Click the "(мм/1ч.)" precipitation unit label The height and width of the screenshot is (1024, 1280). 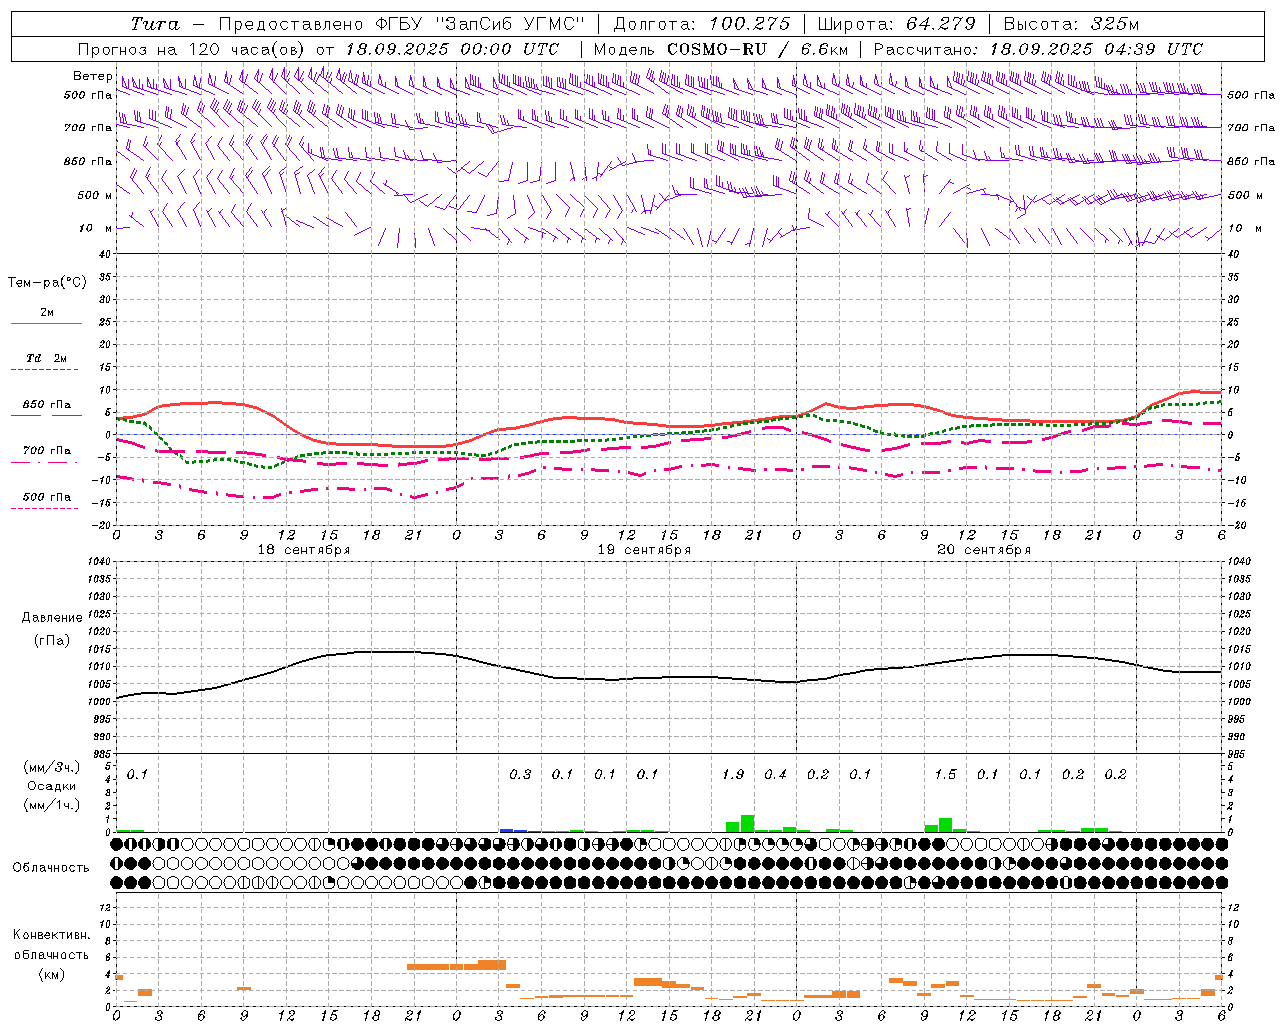point(52,805)
